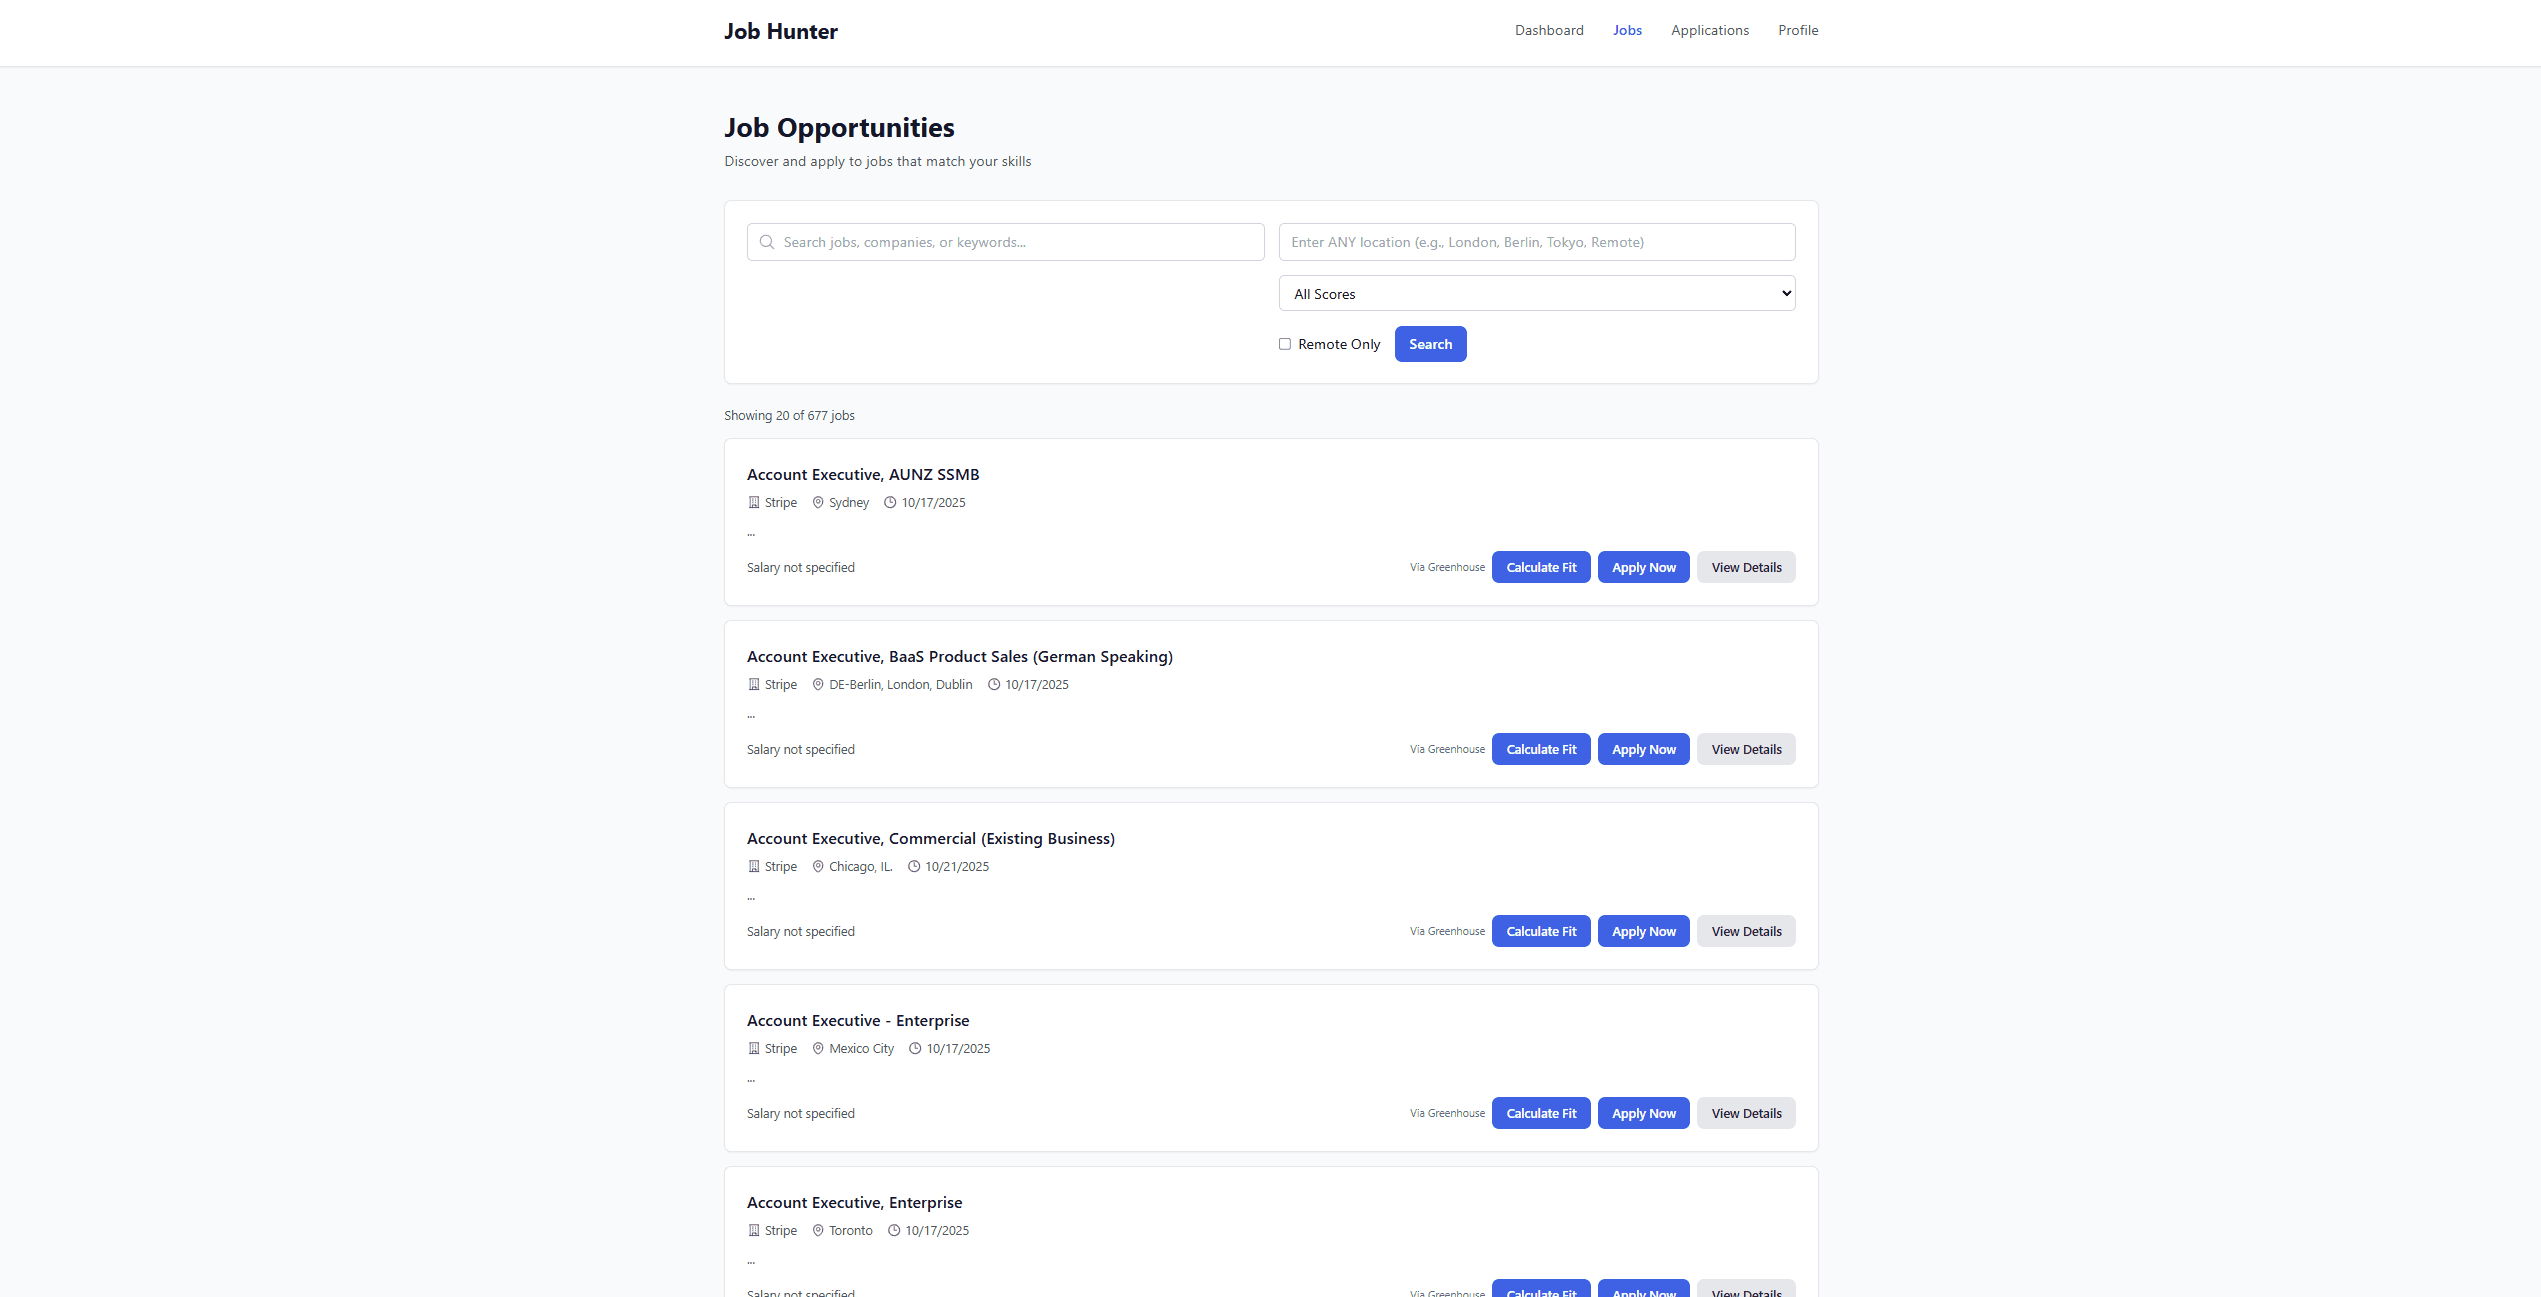Open the Dashboard nav item
Viewport: 2541px width, 1297px height.
[x=1549, y=30]
